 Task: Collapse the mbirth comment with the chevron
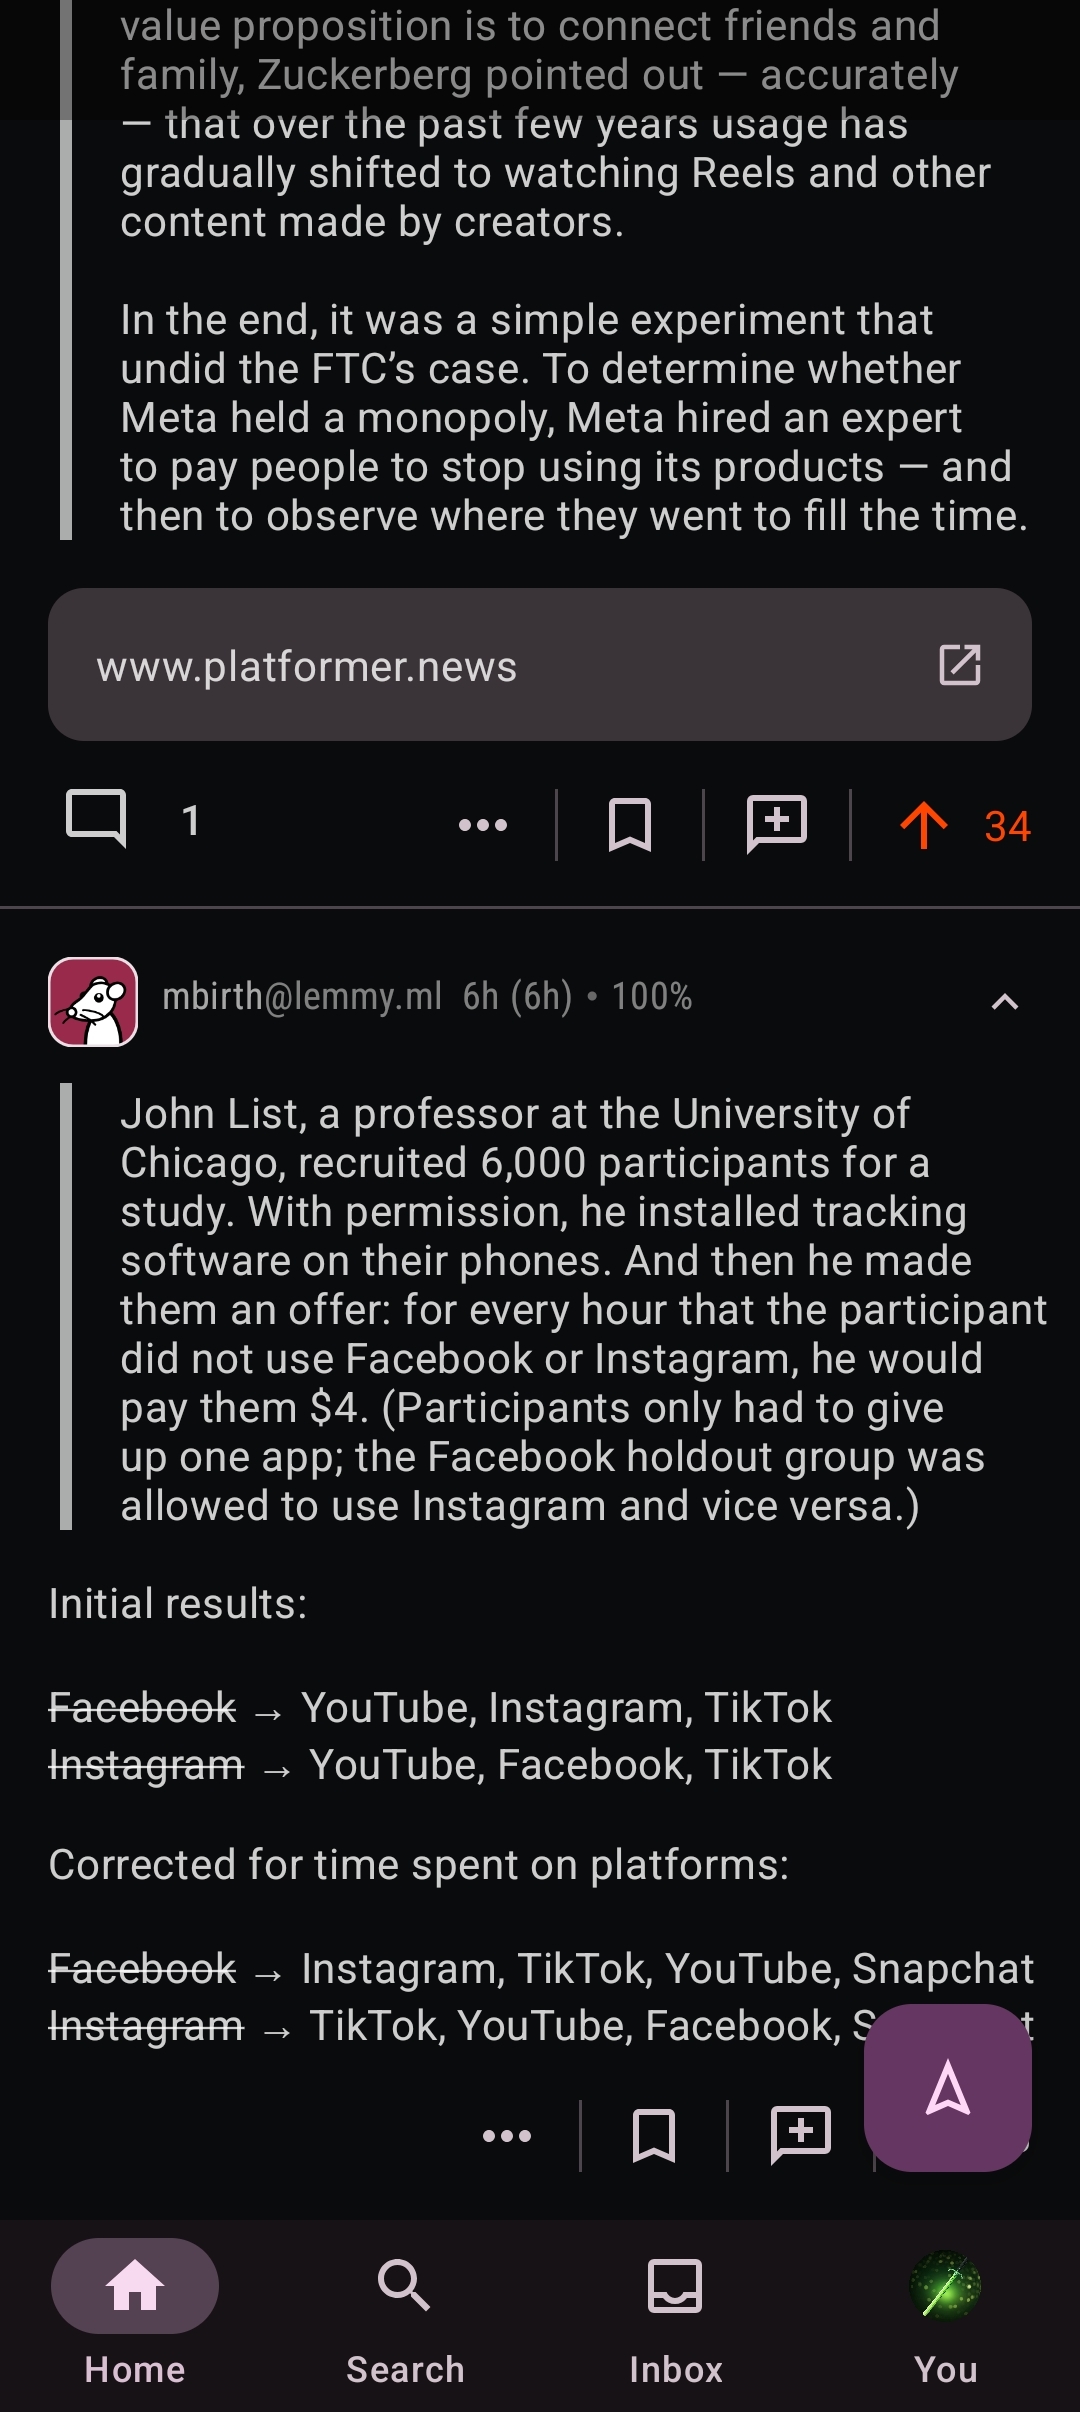coord(1005,1002)
